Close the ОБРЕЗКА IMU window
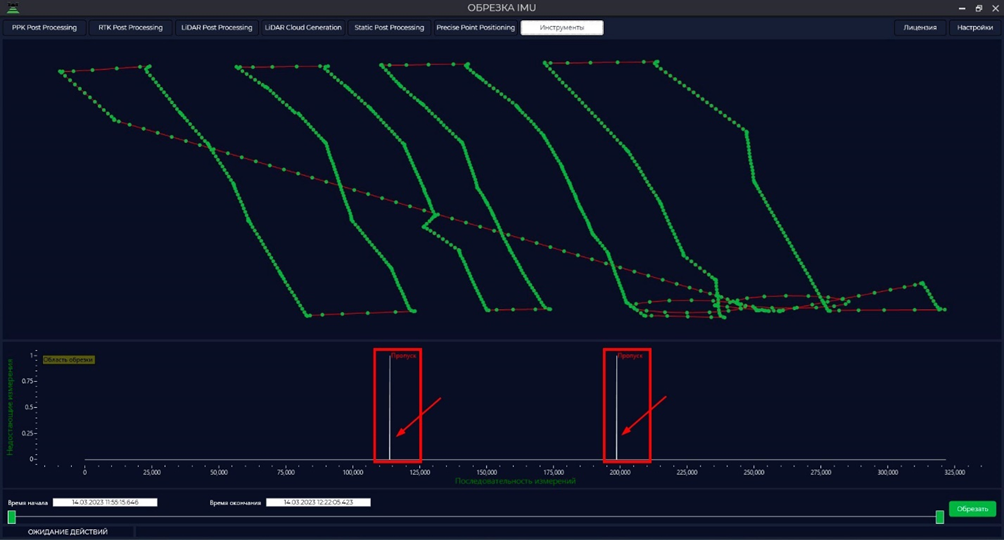 [995, 8]
